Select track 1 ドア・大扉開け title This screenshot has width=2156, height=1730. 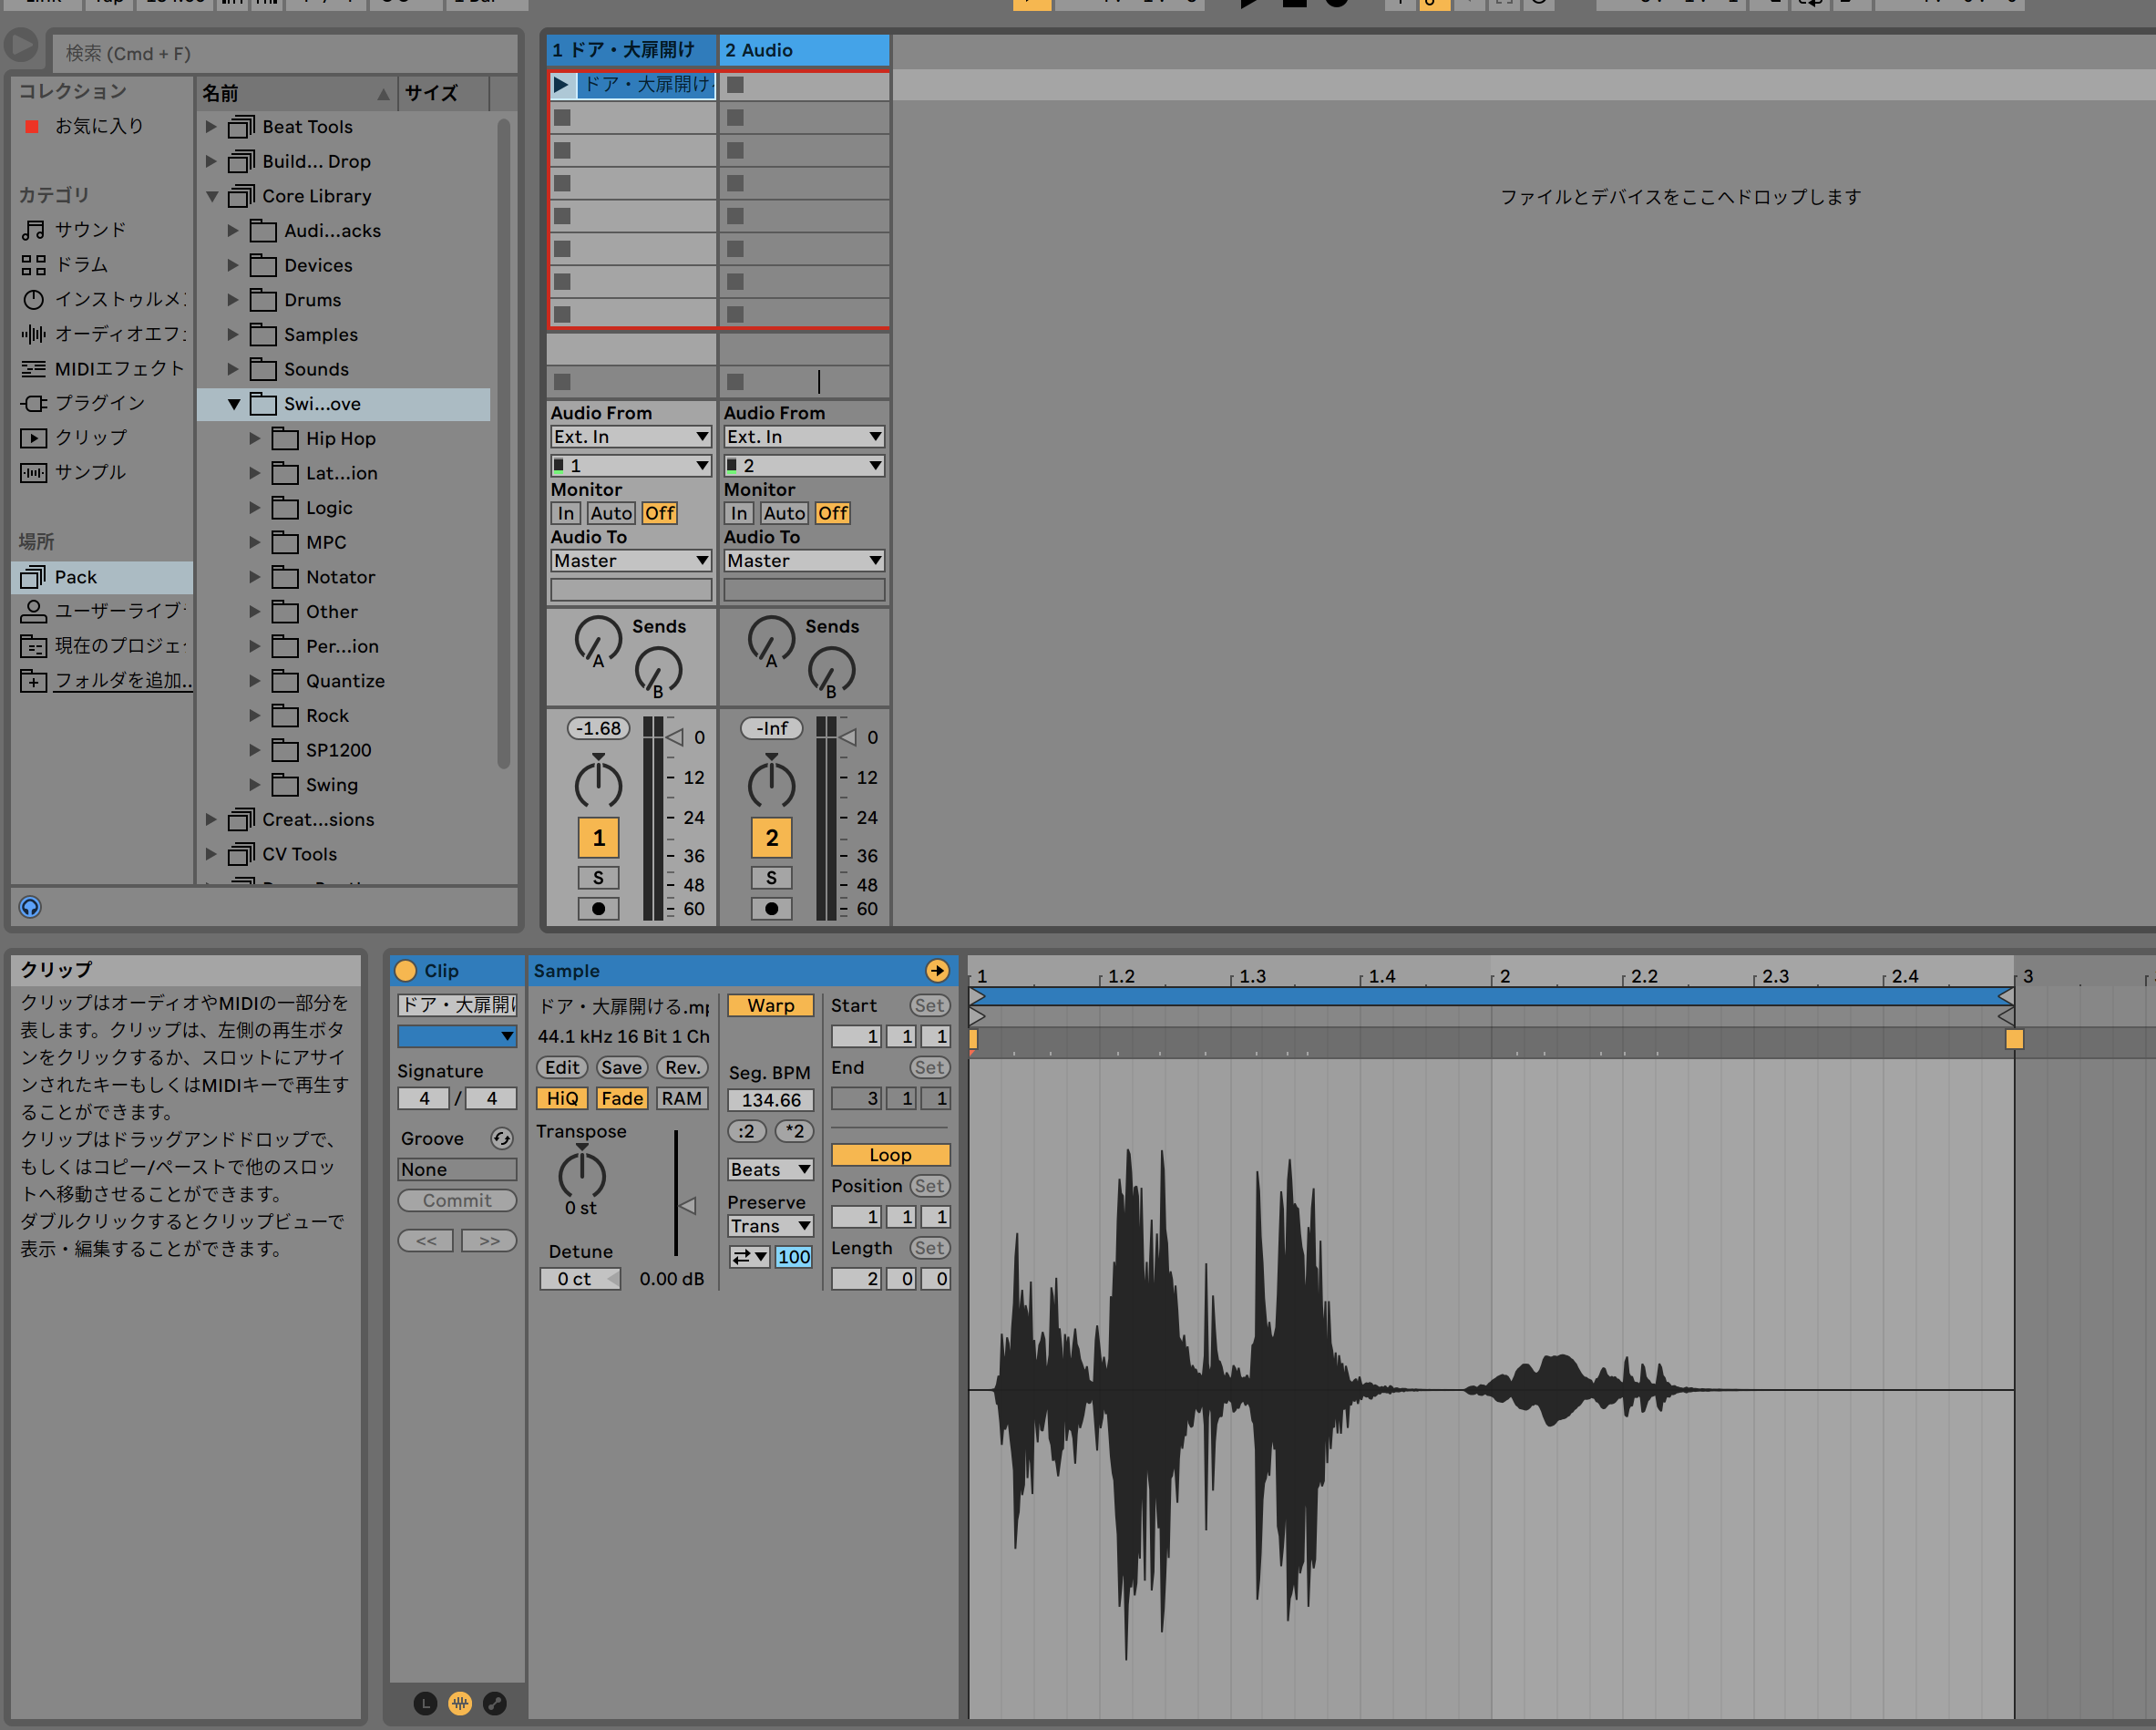631,50
